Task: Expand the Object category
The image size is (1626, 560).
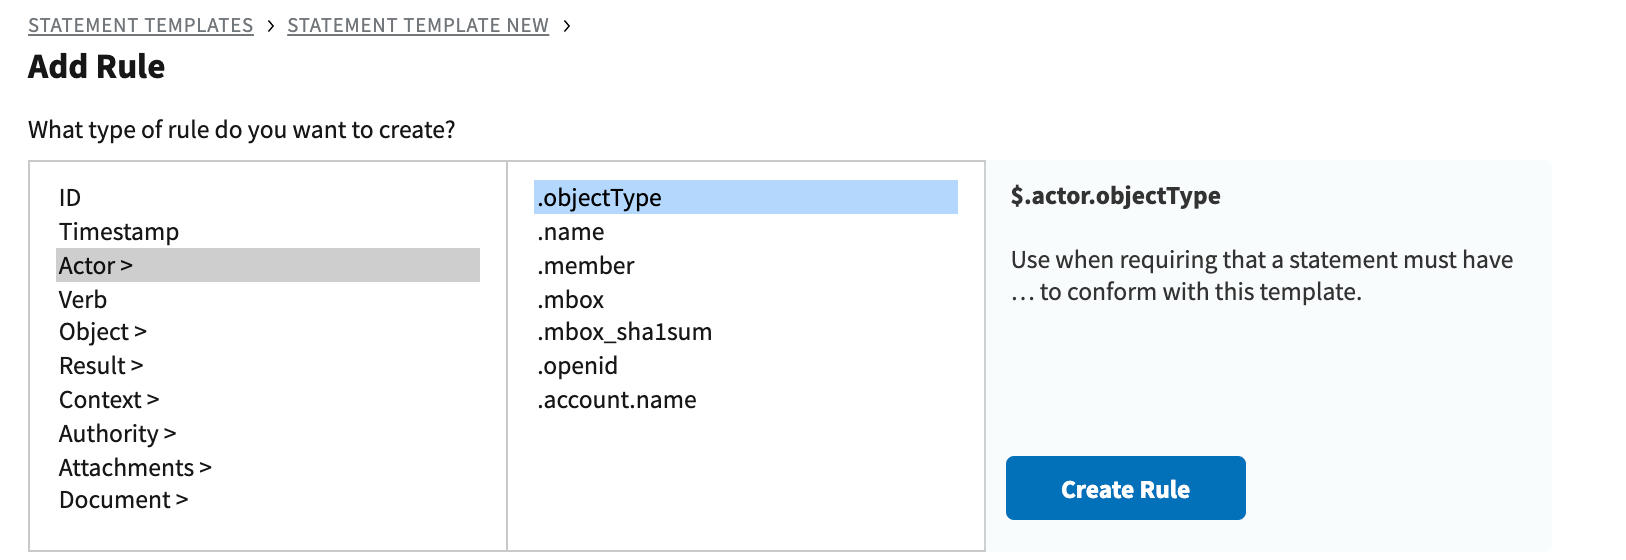Action: 102,332
